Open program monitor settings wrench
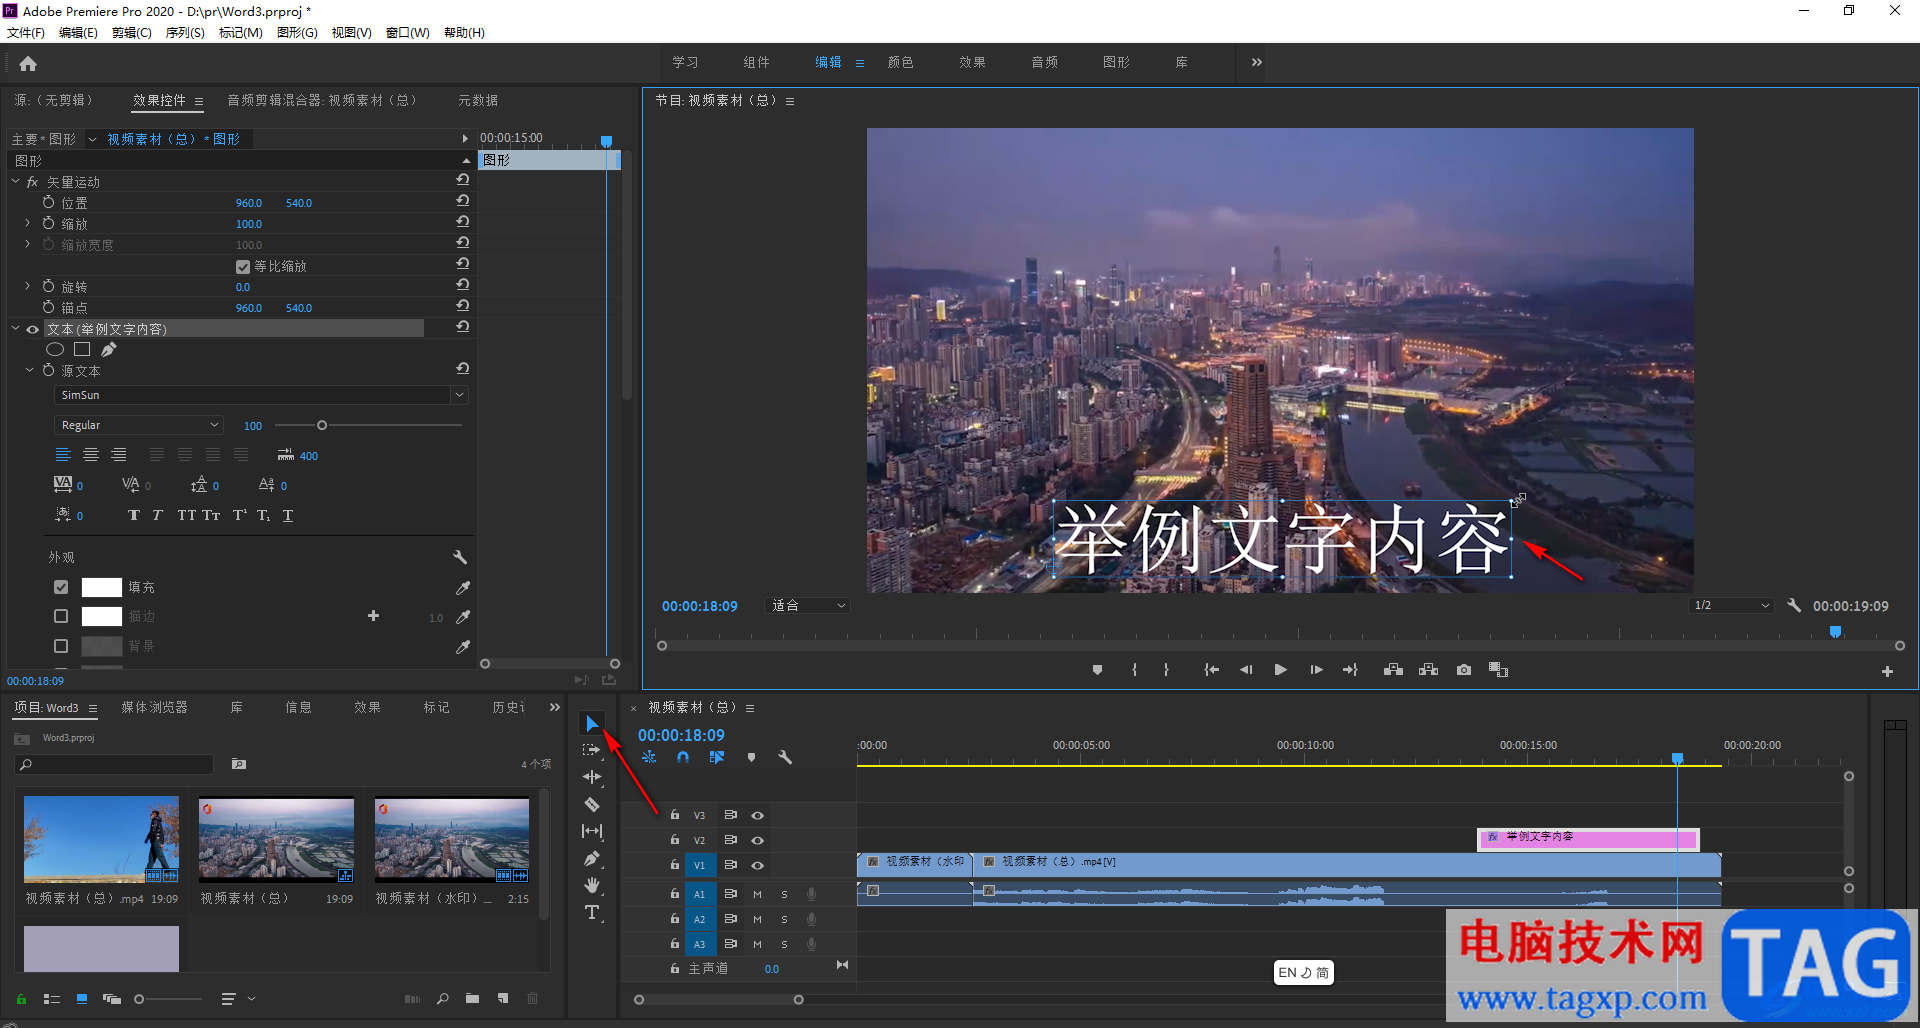The height and width of the screenshot is (1028, 1920). tap(1794, 605)
